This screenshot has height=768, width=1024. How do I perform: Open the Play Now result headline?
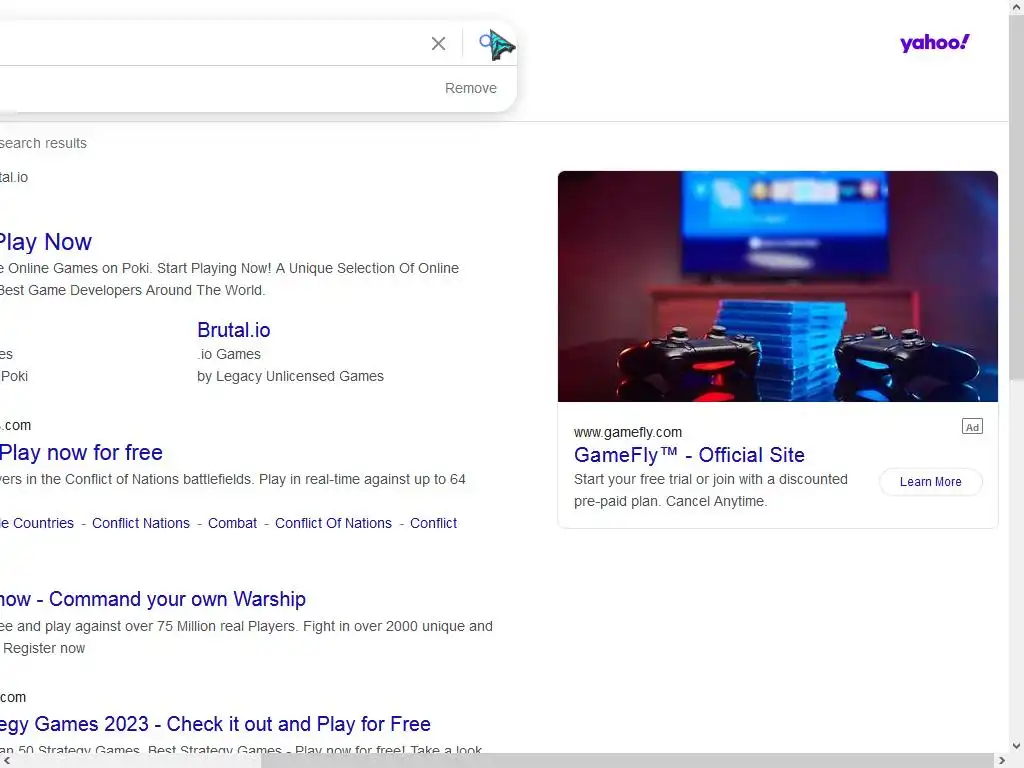point(46,242)
